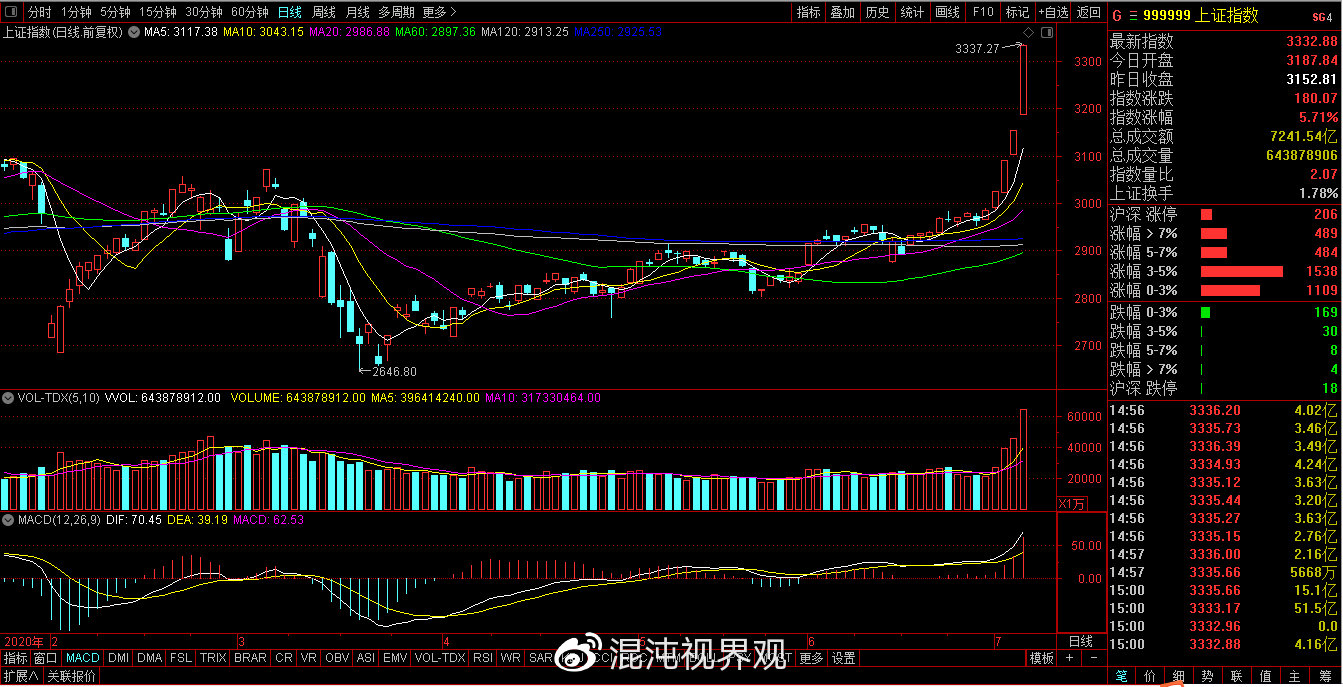Click the 画线 drawing tools button
This screenshot has width=1343, height=687.
pyautogui.click(x=947, y=12)
